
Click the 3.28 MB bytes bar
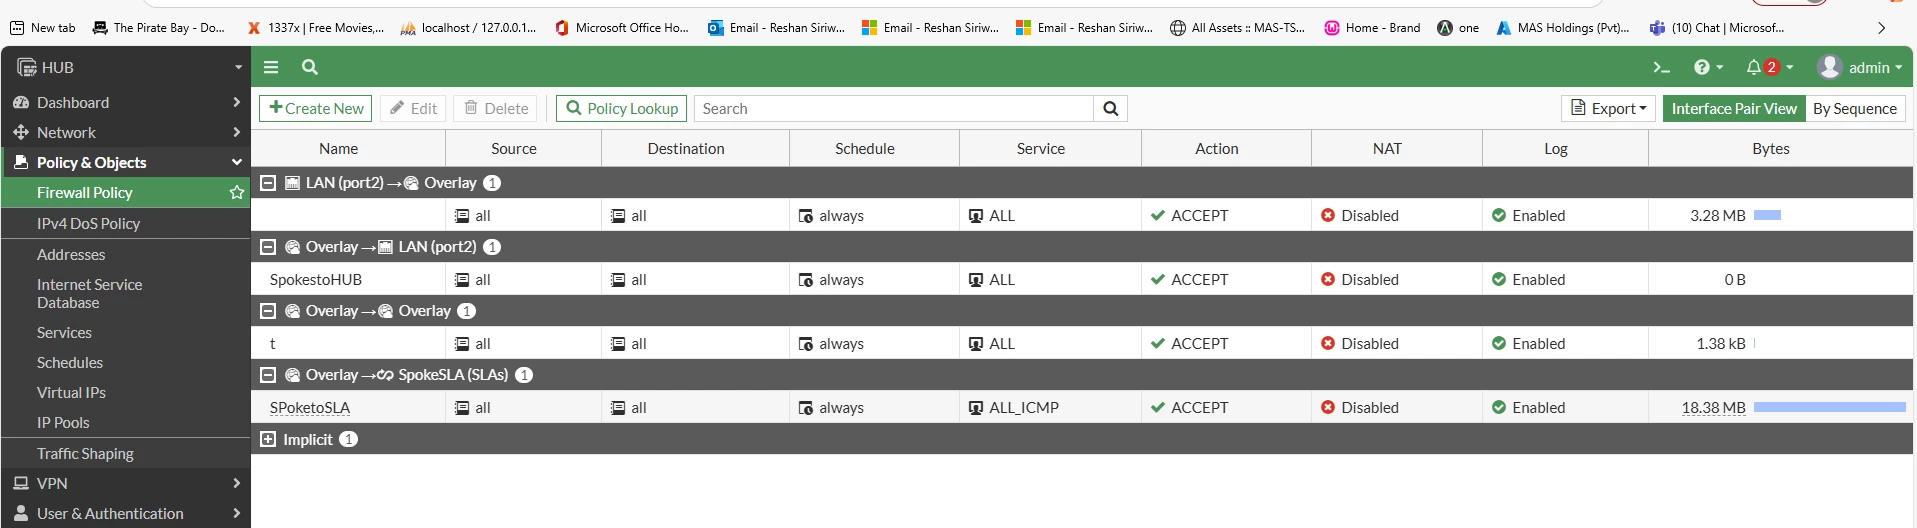point(1767,215)
